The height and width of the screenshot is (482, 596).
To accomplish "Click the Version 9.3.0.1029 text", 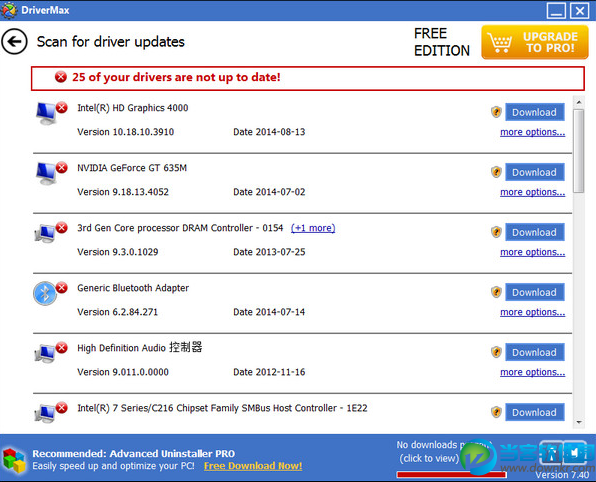I will (x=118, y=252).
